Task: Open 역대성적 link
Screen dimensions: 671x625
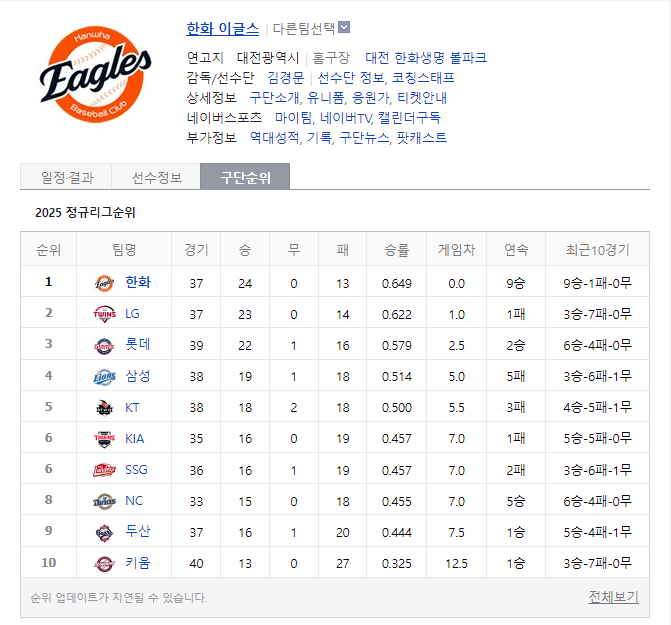Action: (x=274, y=137)
